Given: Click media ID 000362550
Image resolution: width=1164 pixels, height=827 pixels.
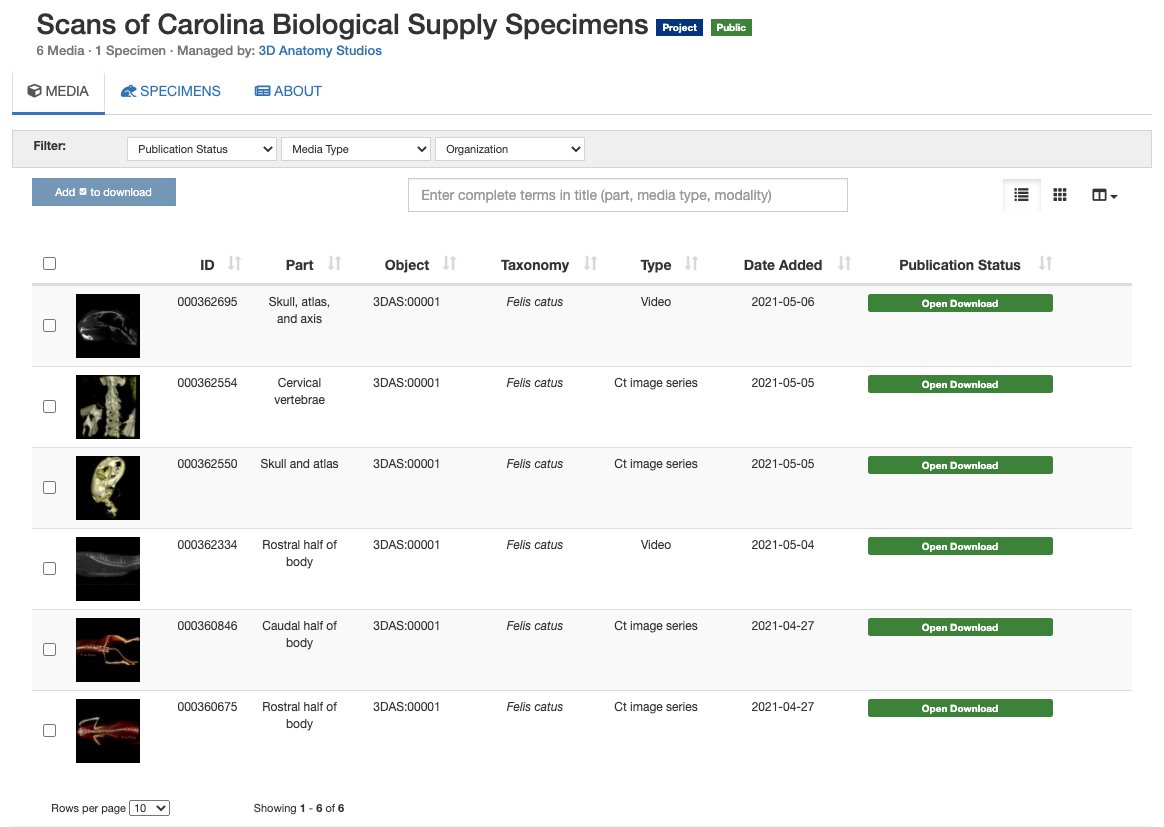Looking at the screenshot, I should [x=207, y=463].
